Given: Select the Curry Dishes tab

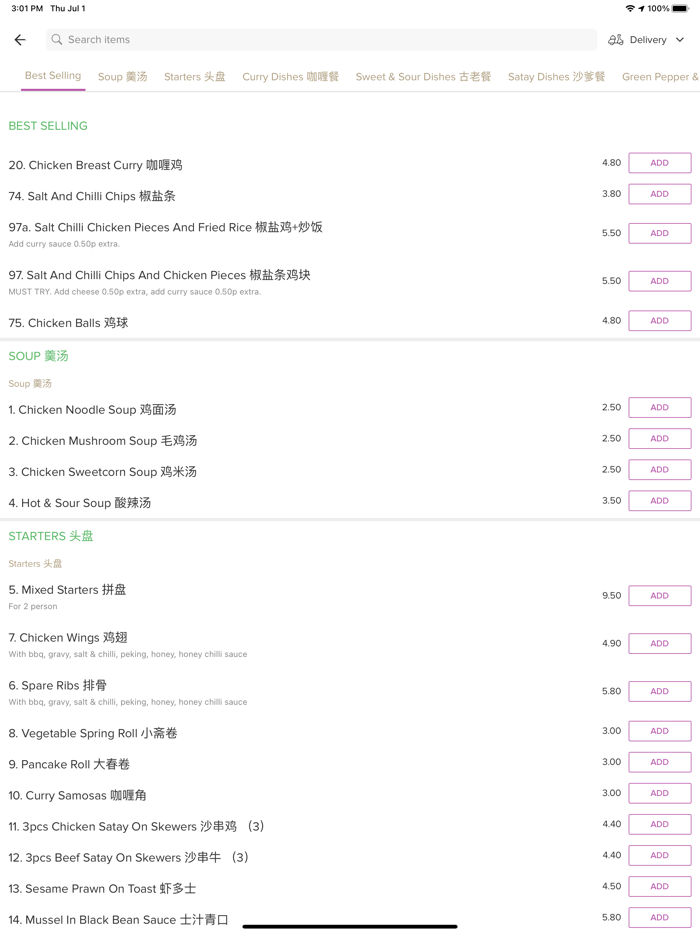Looking at the screenshot, I should [290, 77].
